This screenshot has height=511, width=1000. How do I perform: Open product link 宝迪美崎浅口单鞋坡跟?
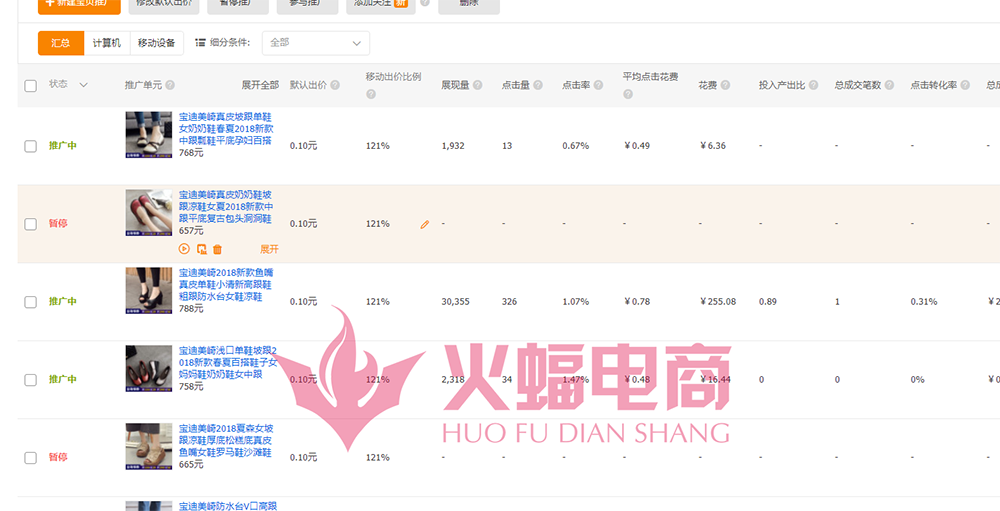(x=228, y=362)
